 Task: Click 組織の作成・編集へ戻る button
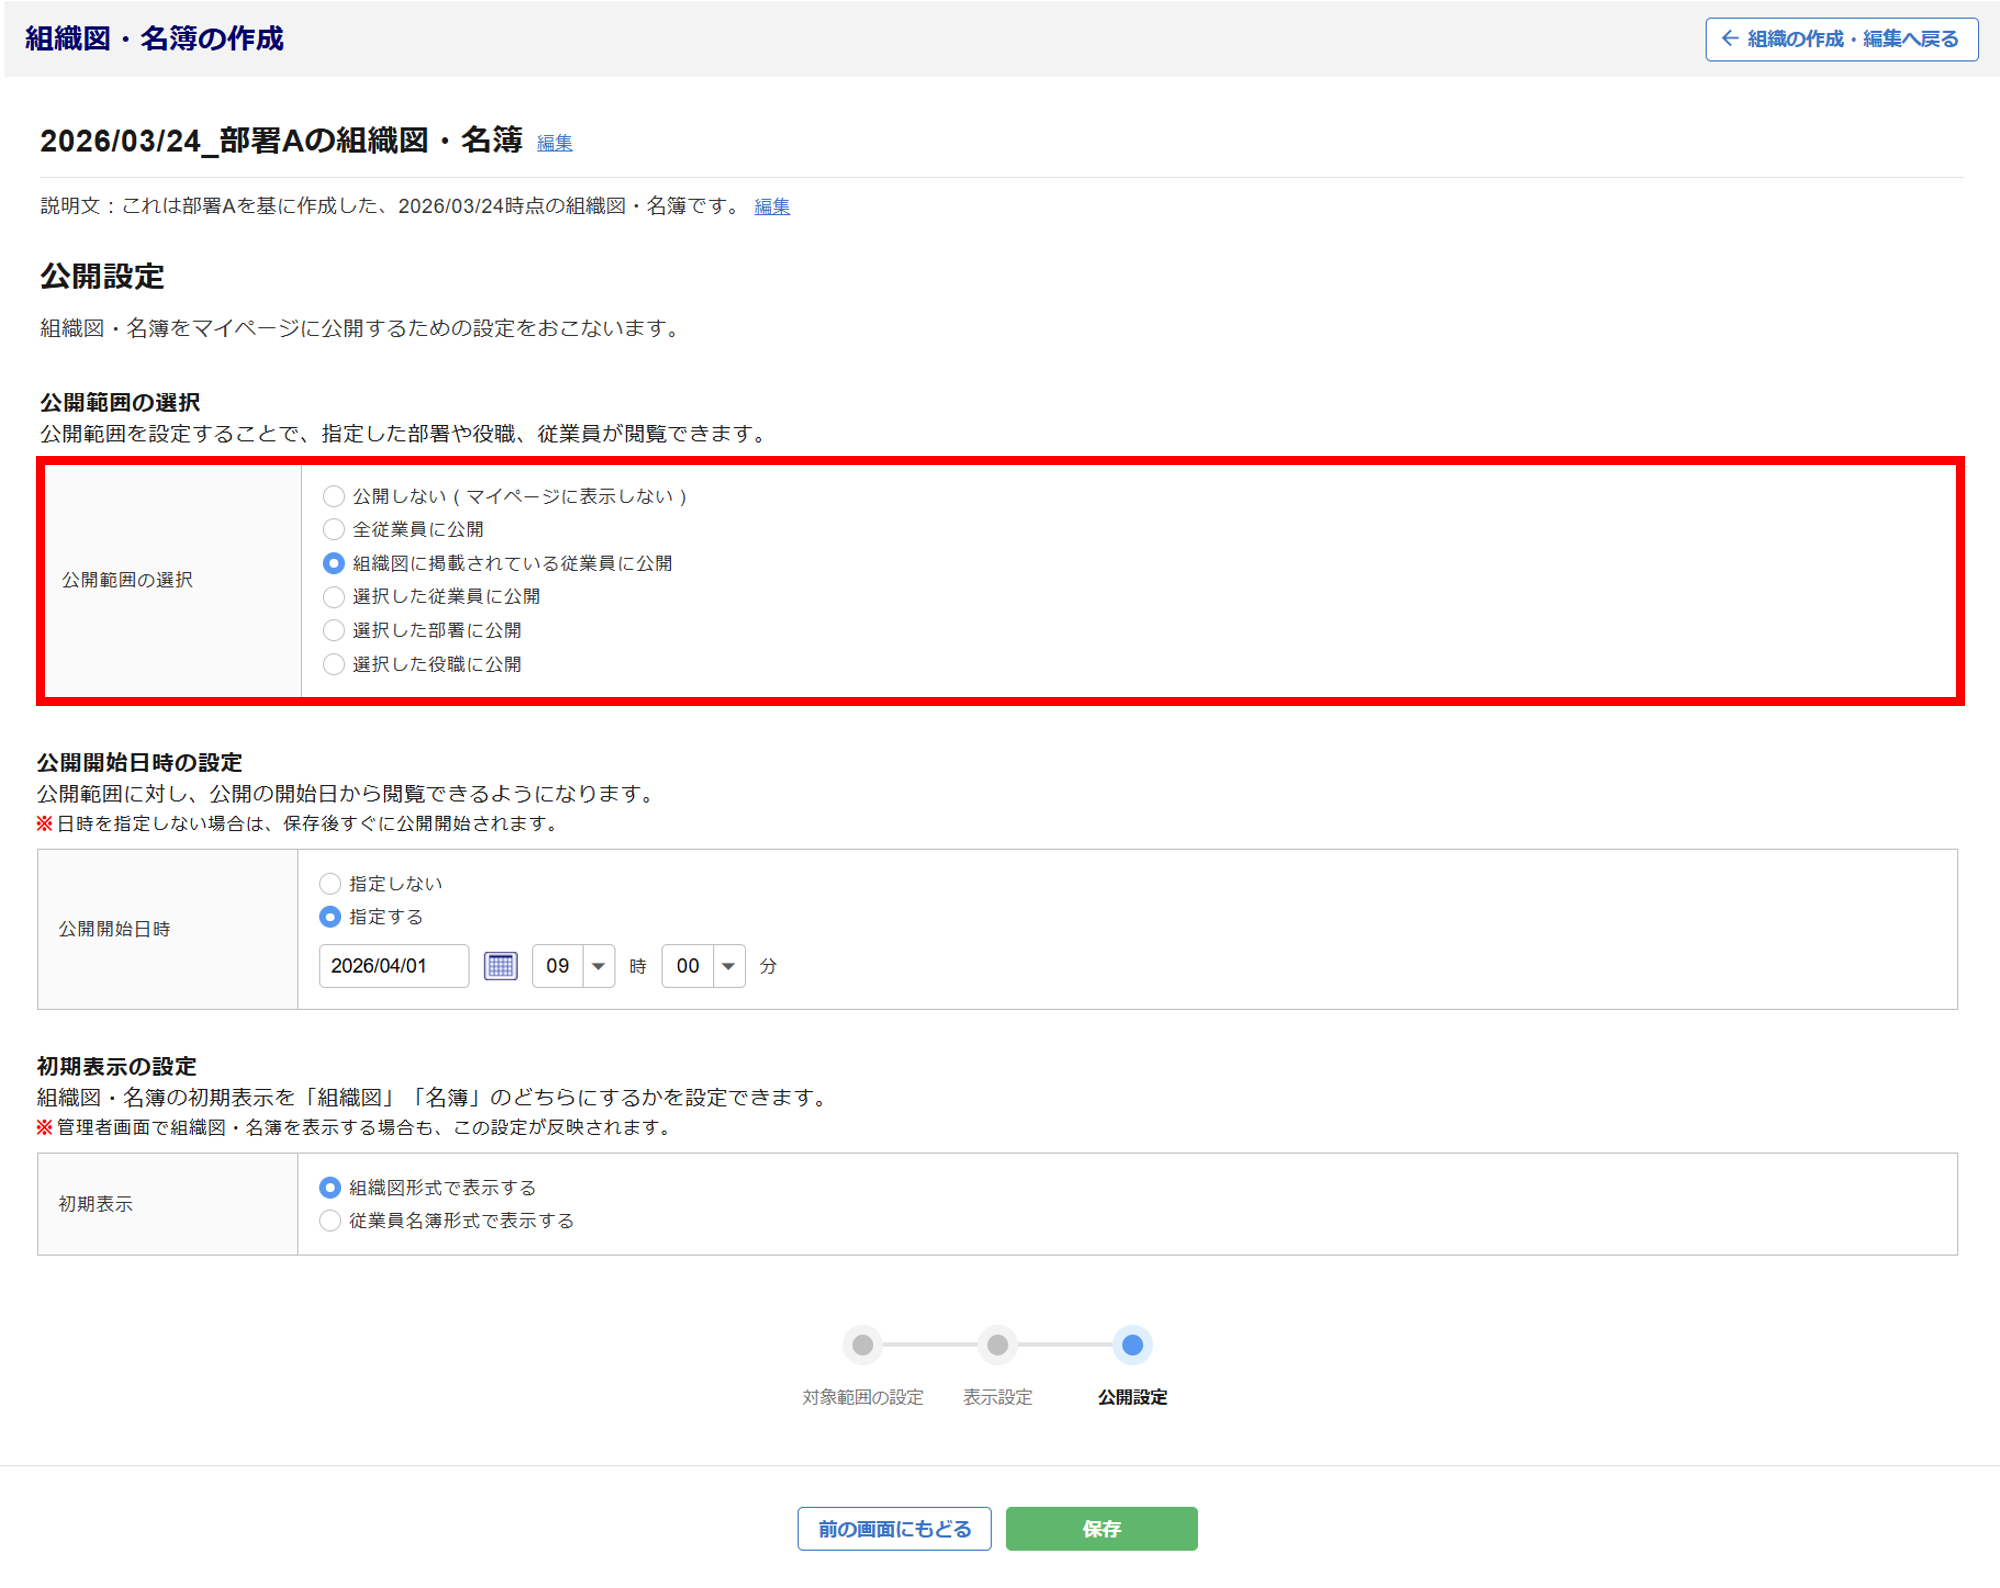(1841, 39)
